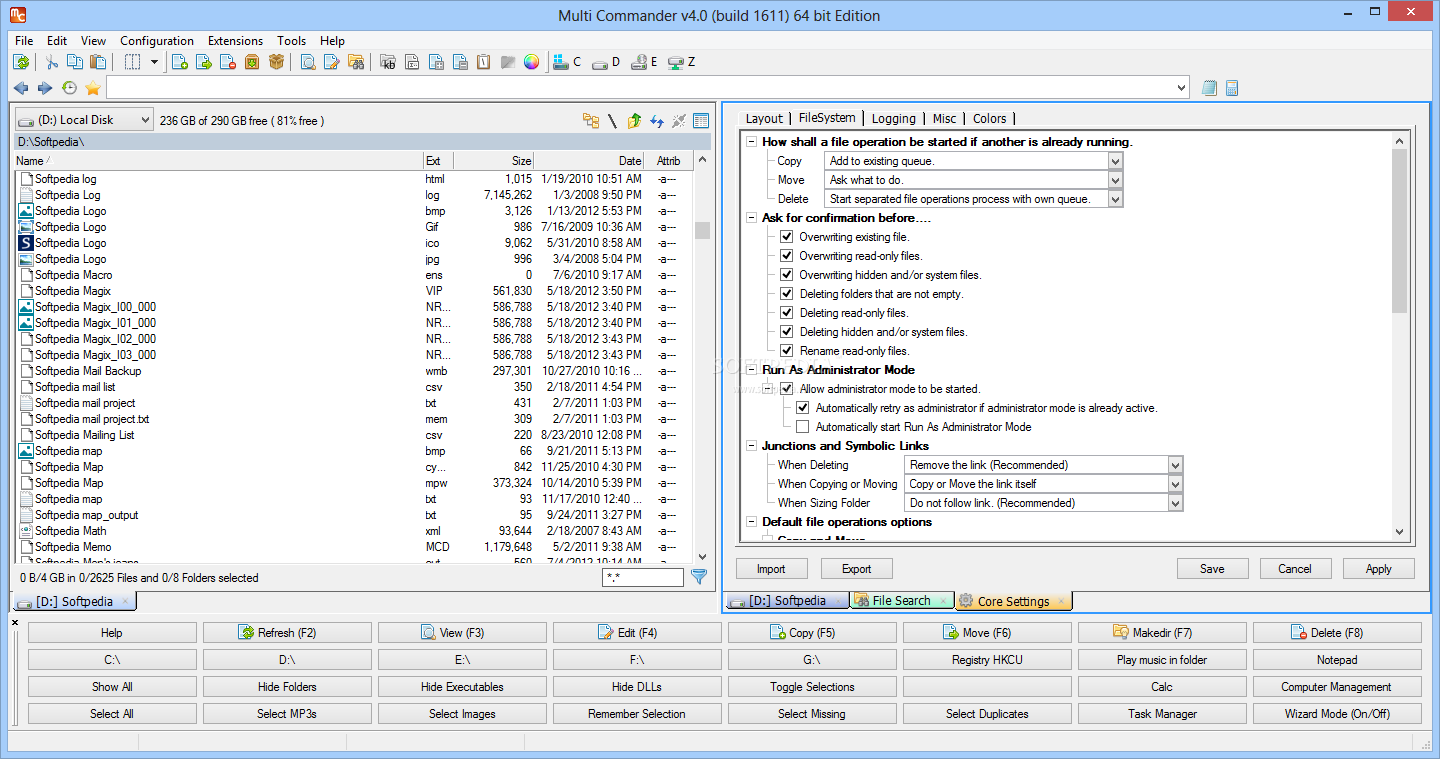Collapse Ask for confirmation before section
Image resolution: width=1440 pixels, height=759 pixels.
click(752, 218)
